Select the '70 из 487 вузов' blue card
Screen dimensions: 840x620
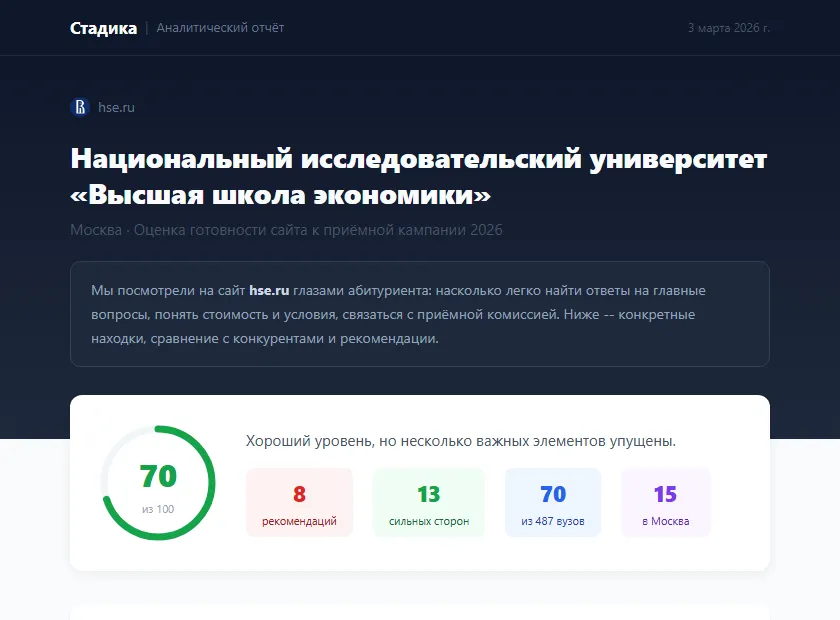click(x=553, y=502)
